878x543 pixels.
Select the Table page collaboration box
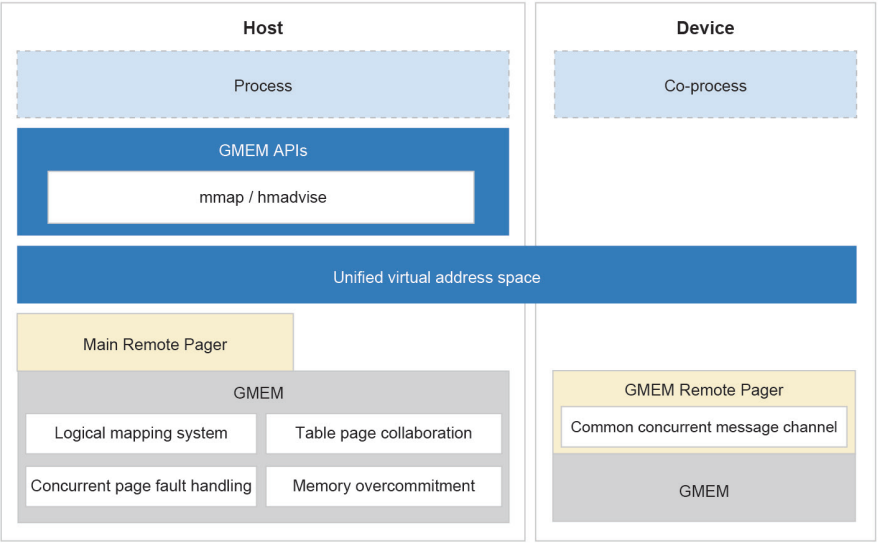pyautogui.click(x=383, y=433)
